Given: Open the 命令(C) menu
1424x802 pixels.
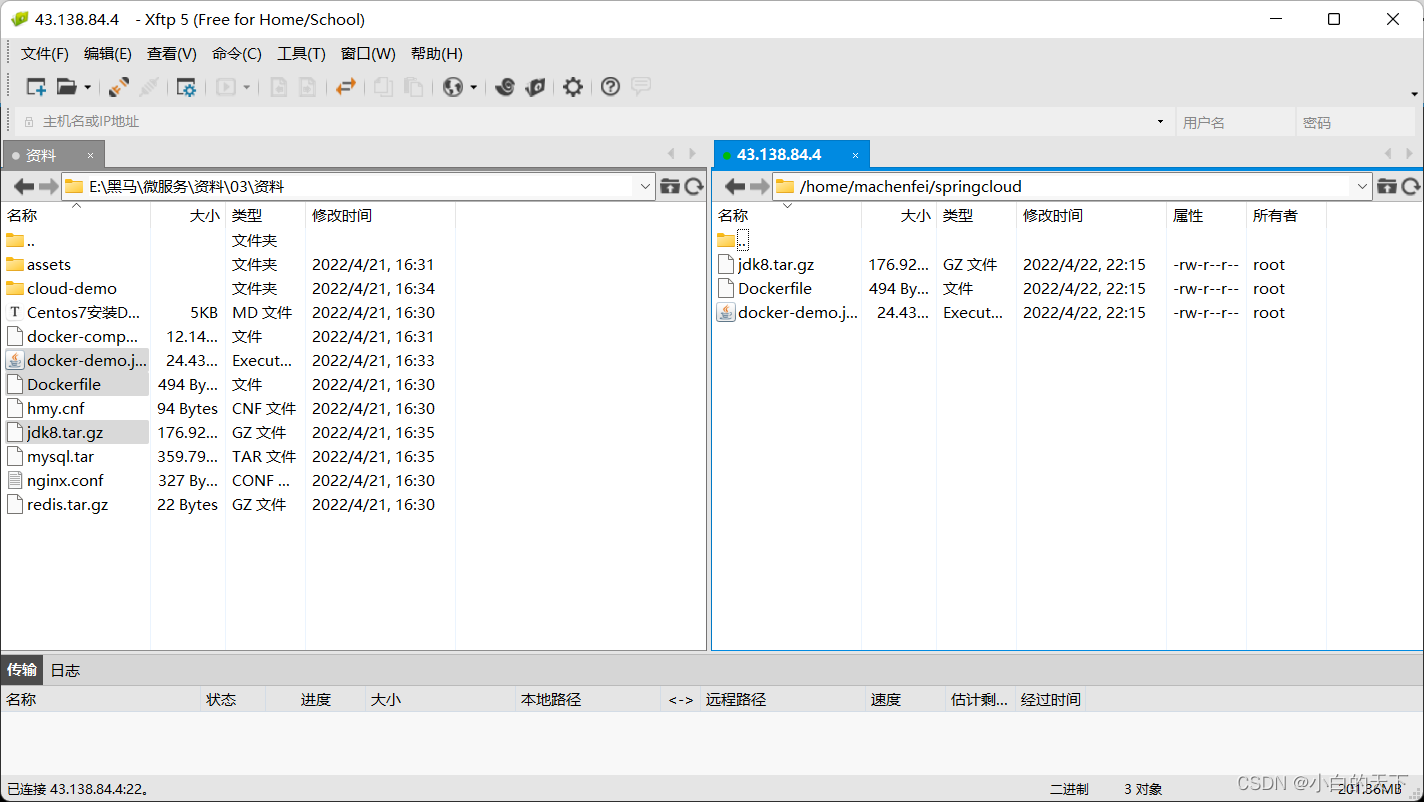Looking at the screenshot, I should [x=237, y=54].
